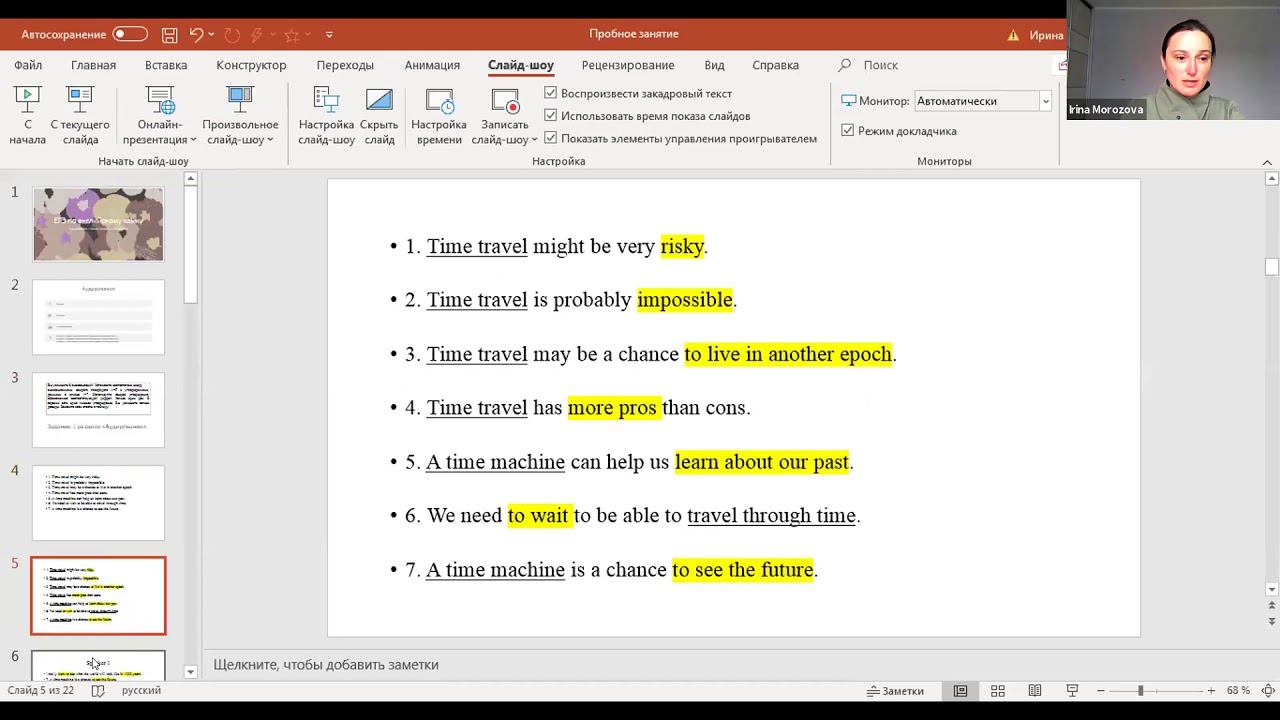Click the 68 % zoom level
Viewport: 1280px width, 720px height.
coord(1238,691)
